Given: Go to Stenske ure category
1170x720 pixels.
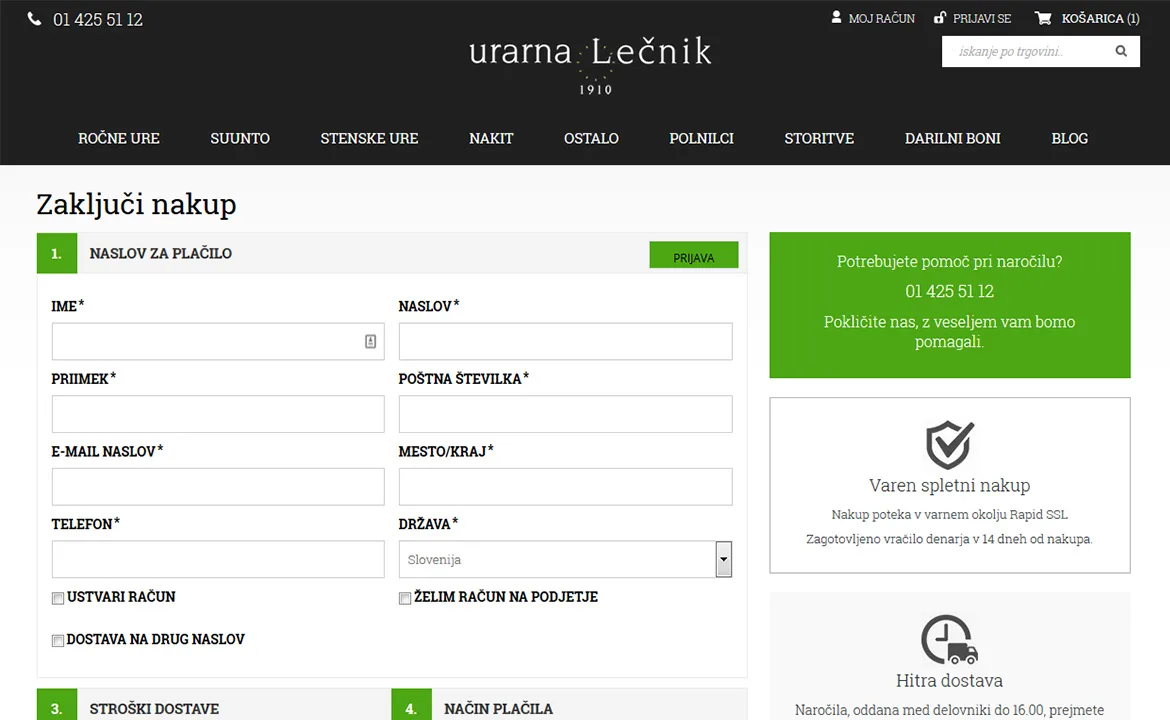Looking at the screenshot, I should [369, 138].
